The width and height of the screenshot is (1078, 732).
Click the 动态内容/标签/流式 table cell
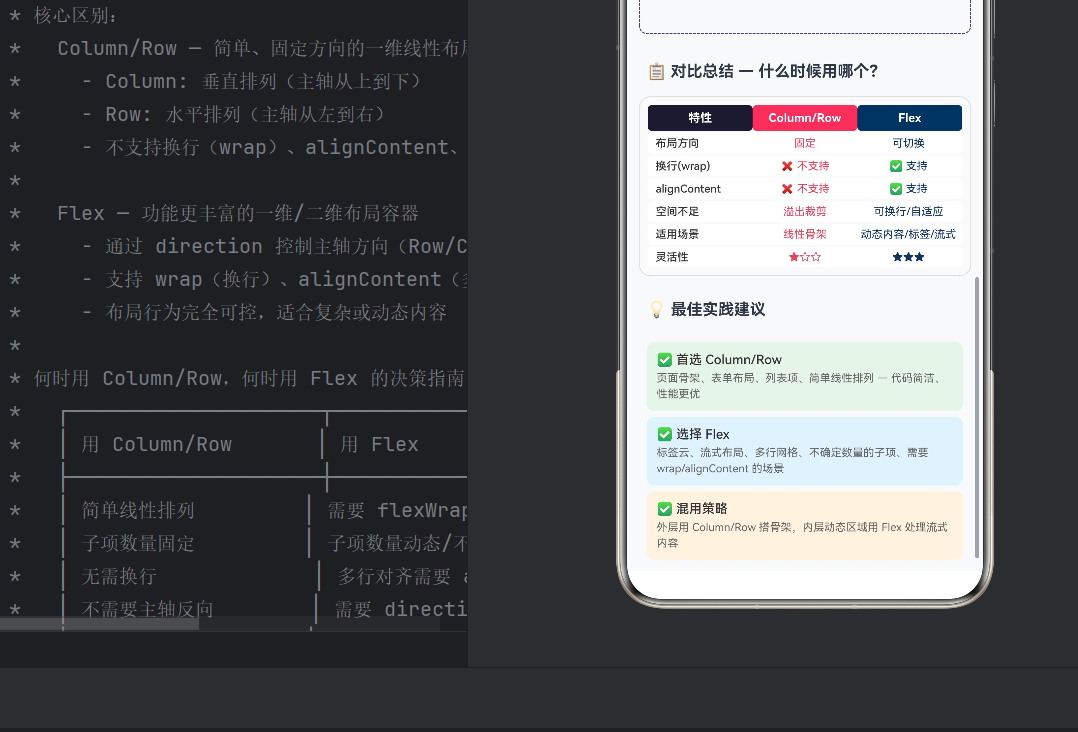click(x=908, y=234)
